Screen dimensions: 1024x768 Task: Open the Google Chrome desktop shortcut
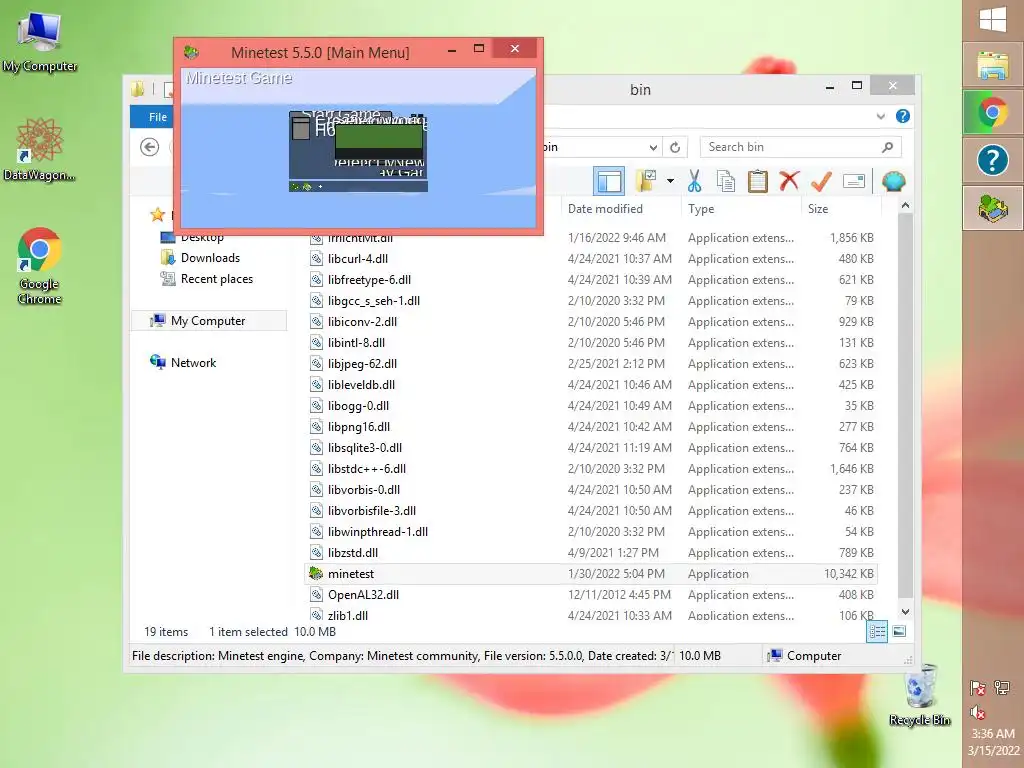39,266
